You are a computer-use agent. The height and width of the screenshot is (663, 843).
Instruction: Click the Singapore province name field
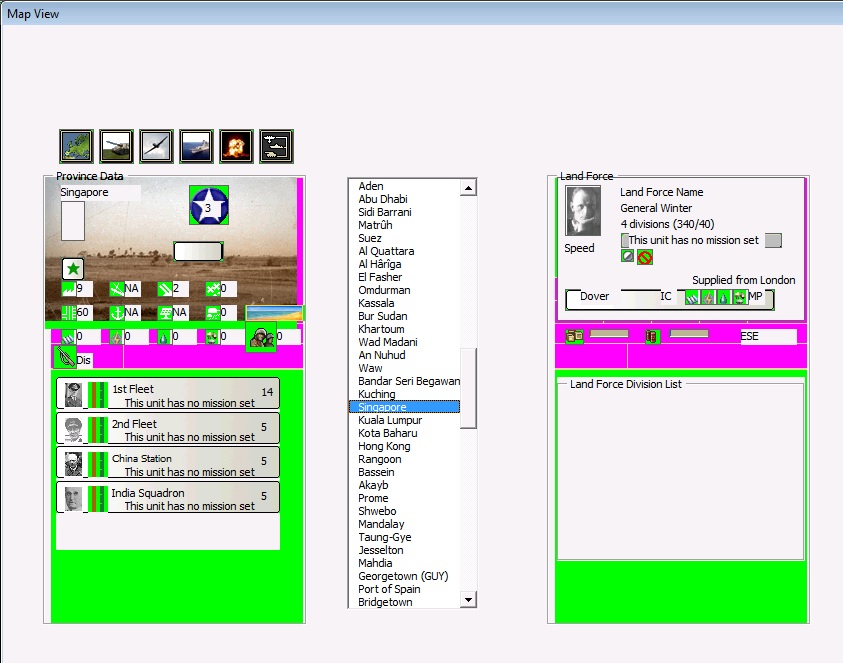(x=99, y=192)
